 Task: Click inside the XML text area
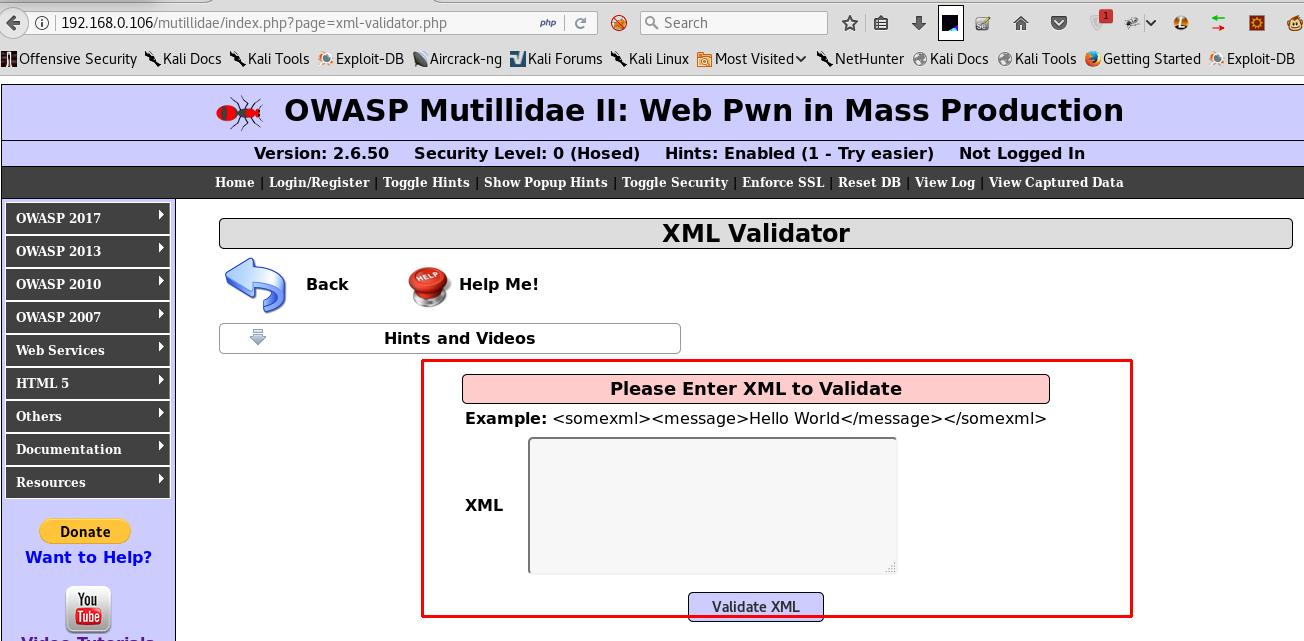tap(712, 505)
